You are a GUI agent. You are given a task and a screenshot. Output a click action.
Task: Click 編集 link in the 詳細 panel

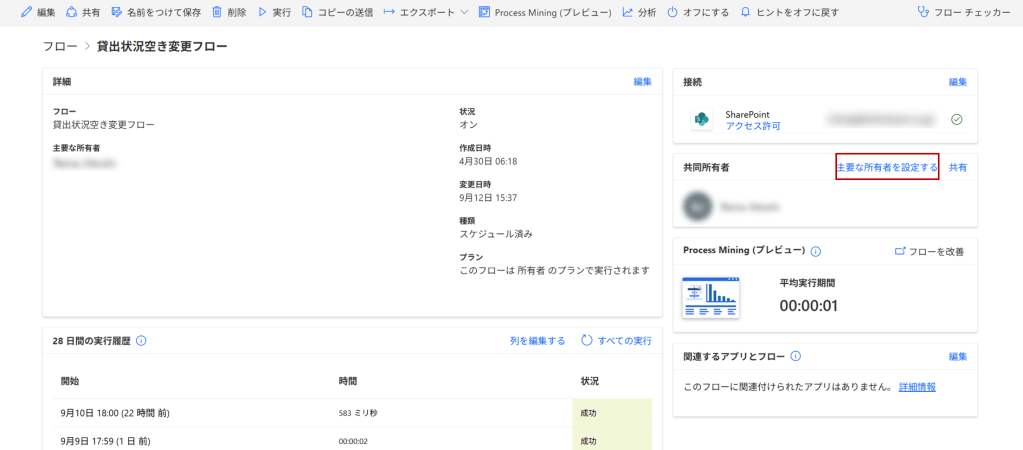(x=642, y=82)
